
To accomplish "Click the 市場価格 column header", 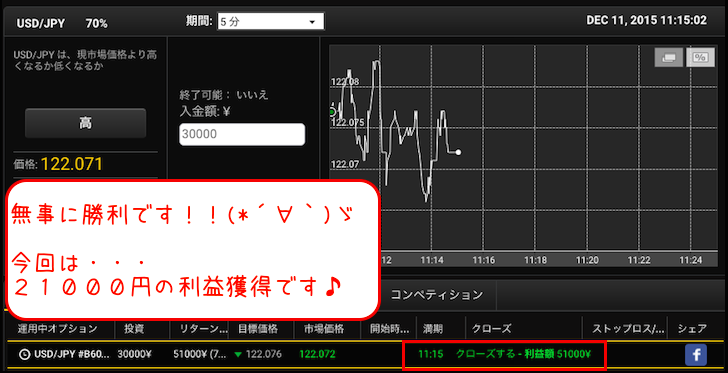I will 324,329.
